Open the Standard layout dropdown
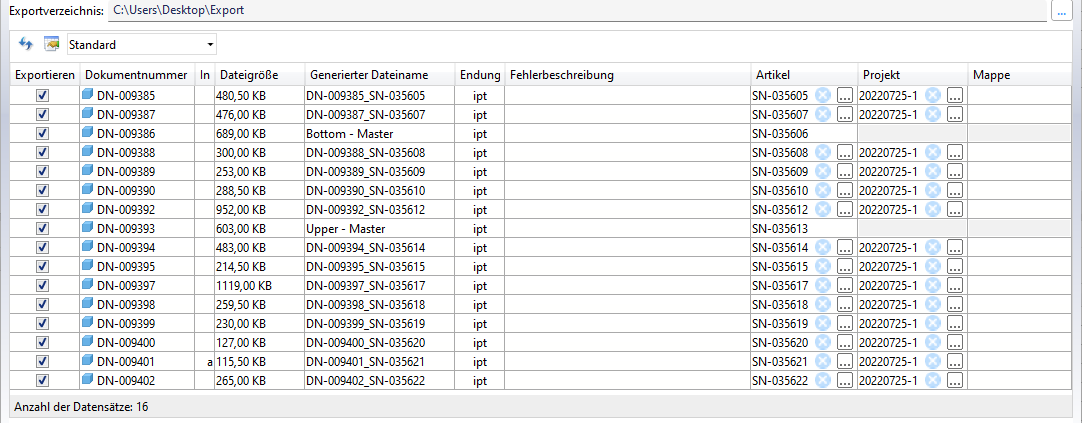Screen dimensions: 1082x423 click(210, 45)
